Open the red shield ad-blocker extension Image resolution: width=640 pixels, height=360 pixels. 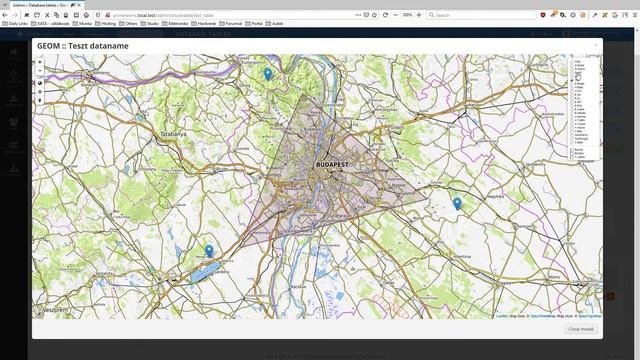point(543,15)
